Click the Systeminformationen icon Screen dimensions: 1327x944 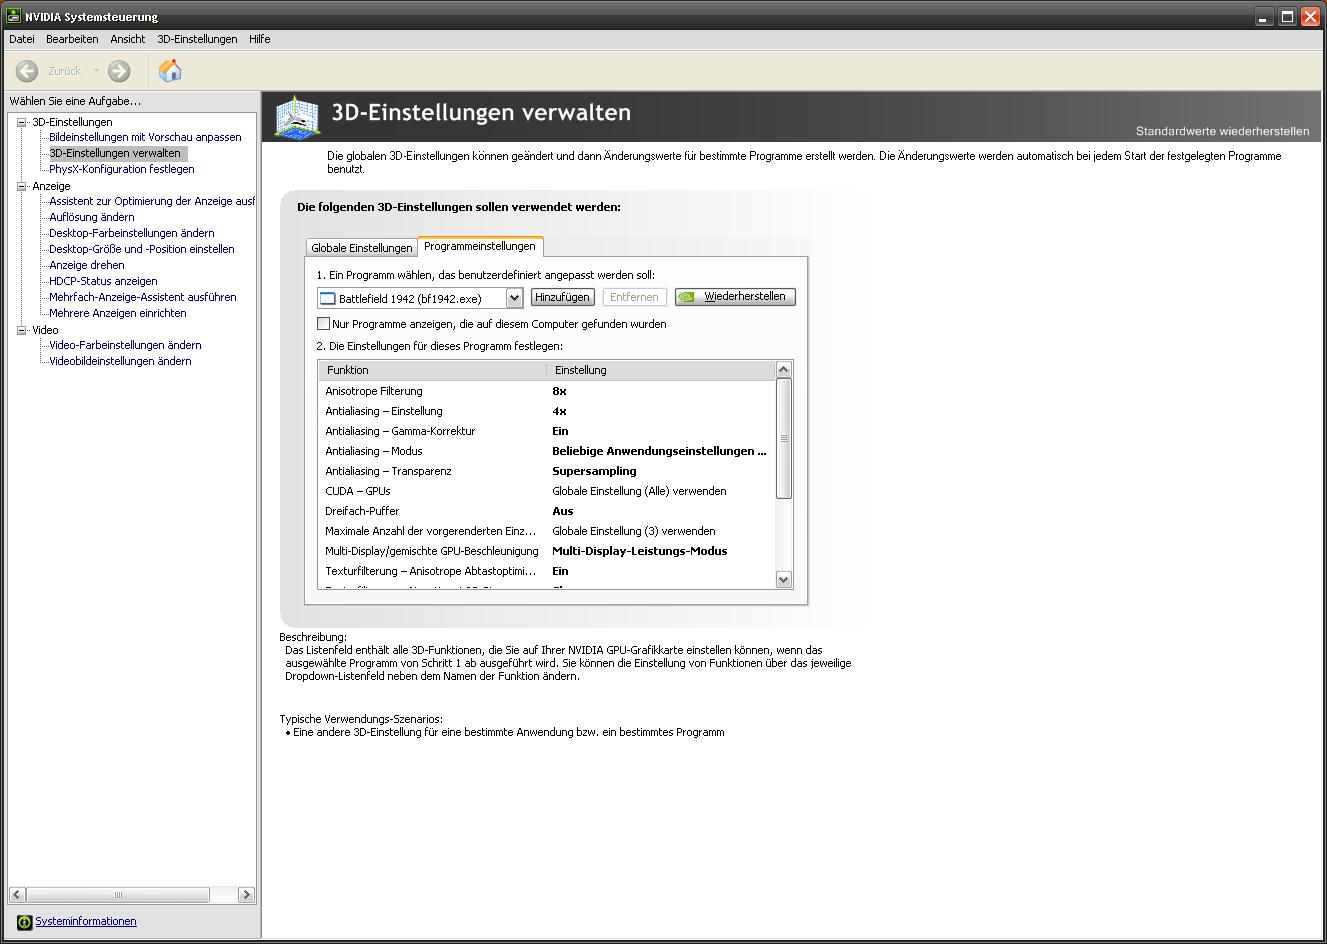click(25, 922)
